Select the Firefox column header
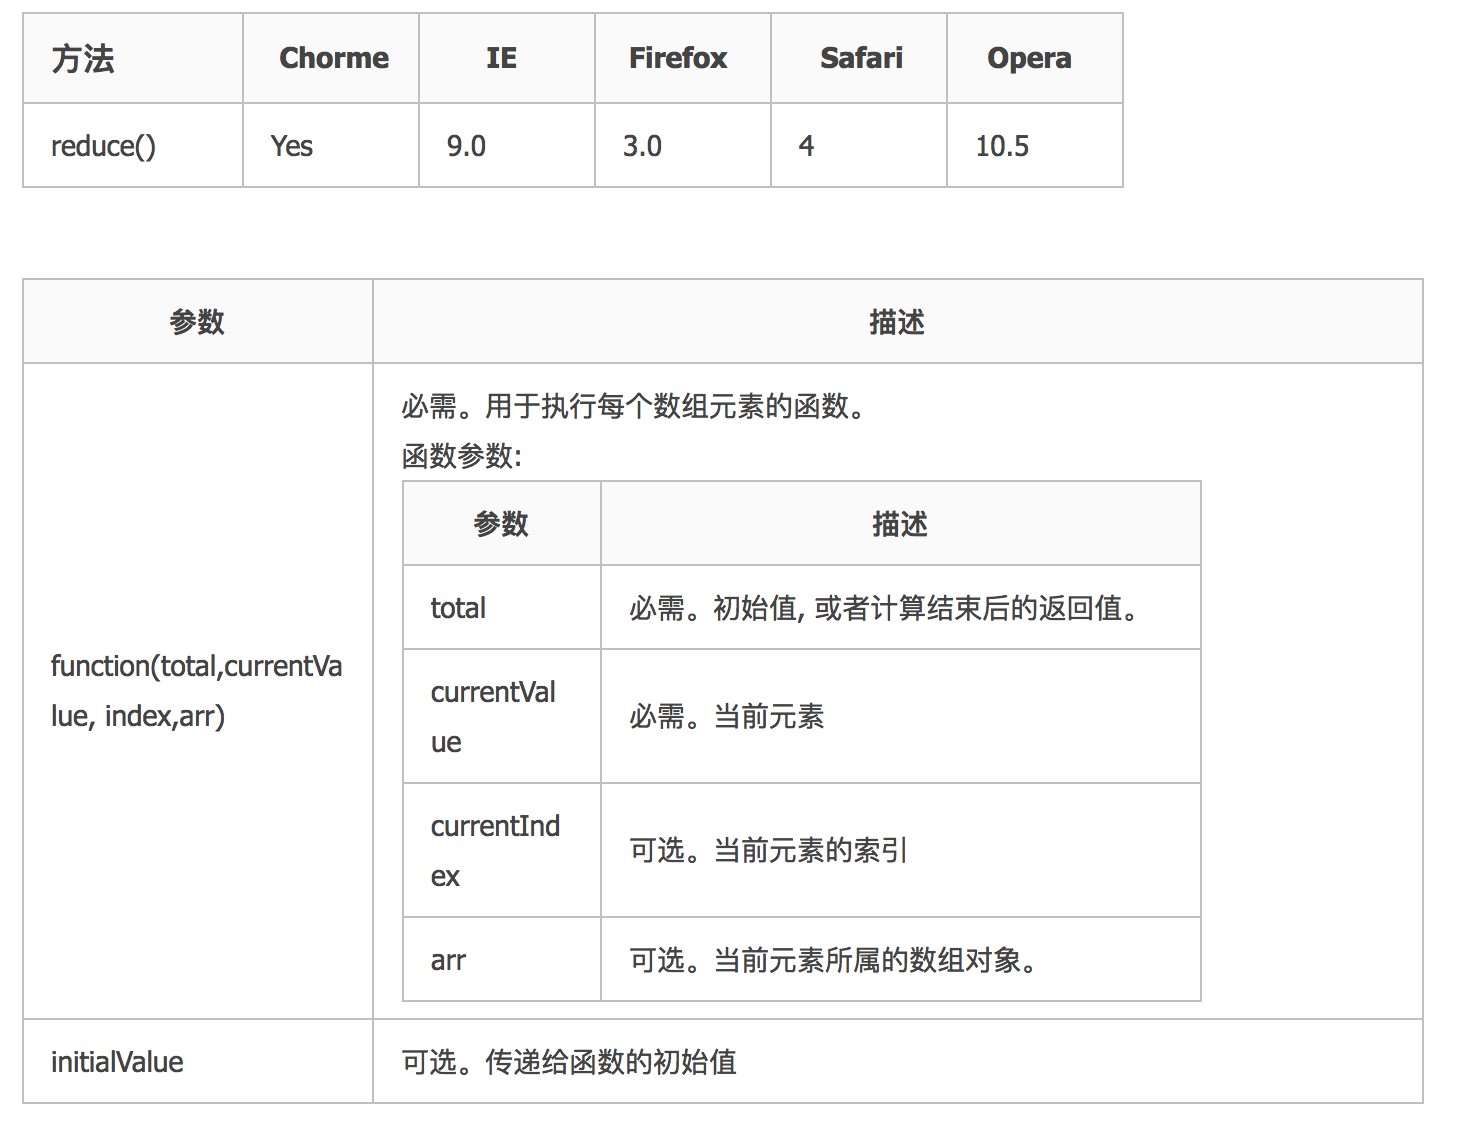The height and width of the screenshot is (1132, 1458). tap(683, 58)
